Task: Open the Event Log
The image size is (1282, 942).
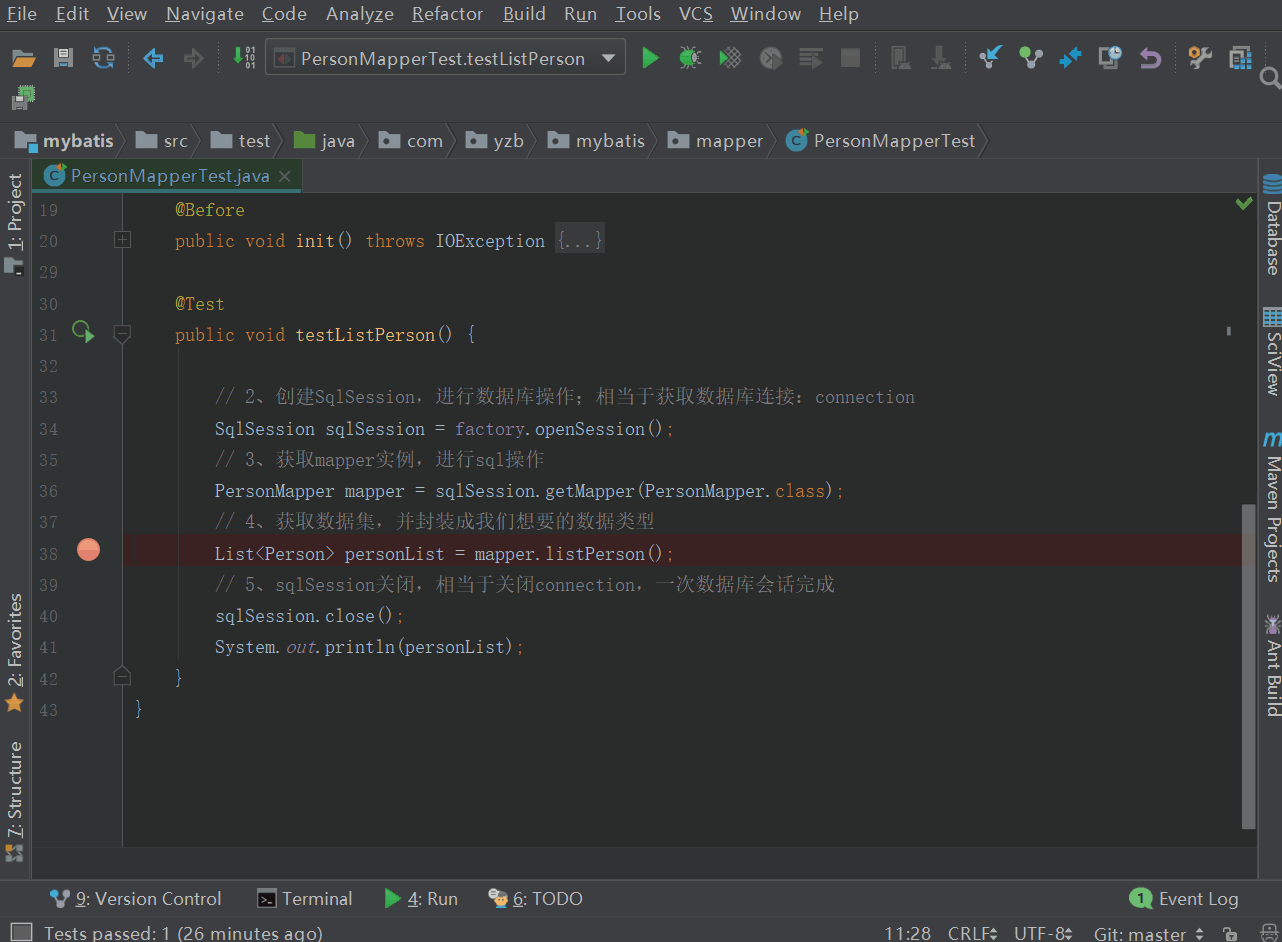Action: click(1184, 899)
